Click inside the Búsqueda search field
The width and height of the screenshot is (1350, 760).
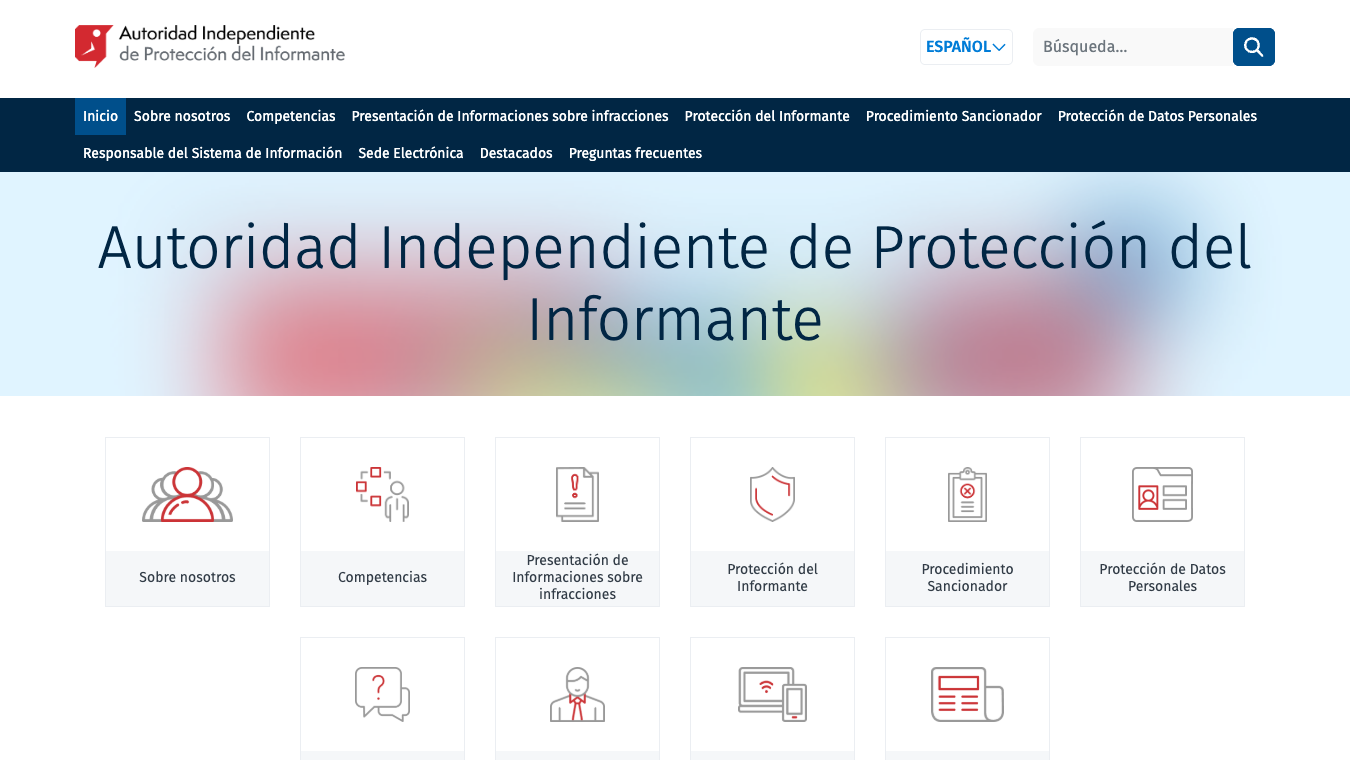point(1130,46)
